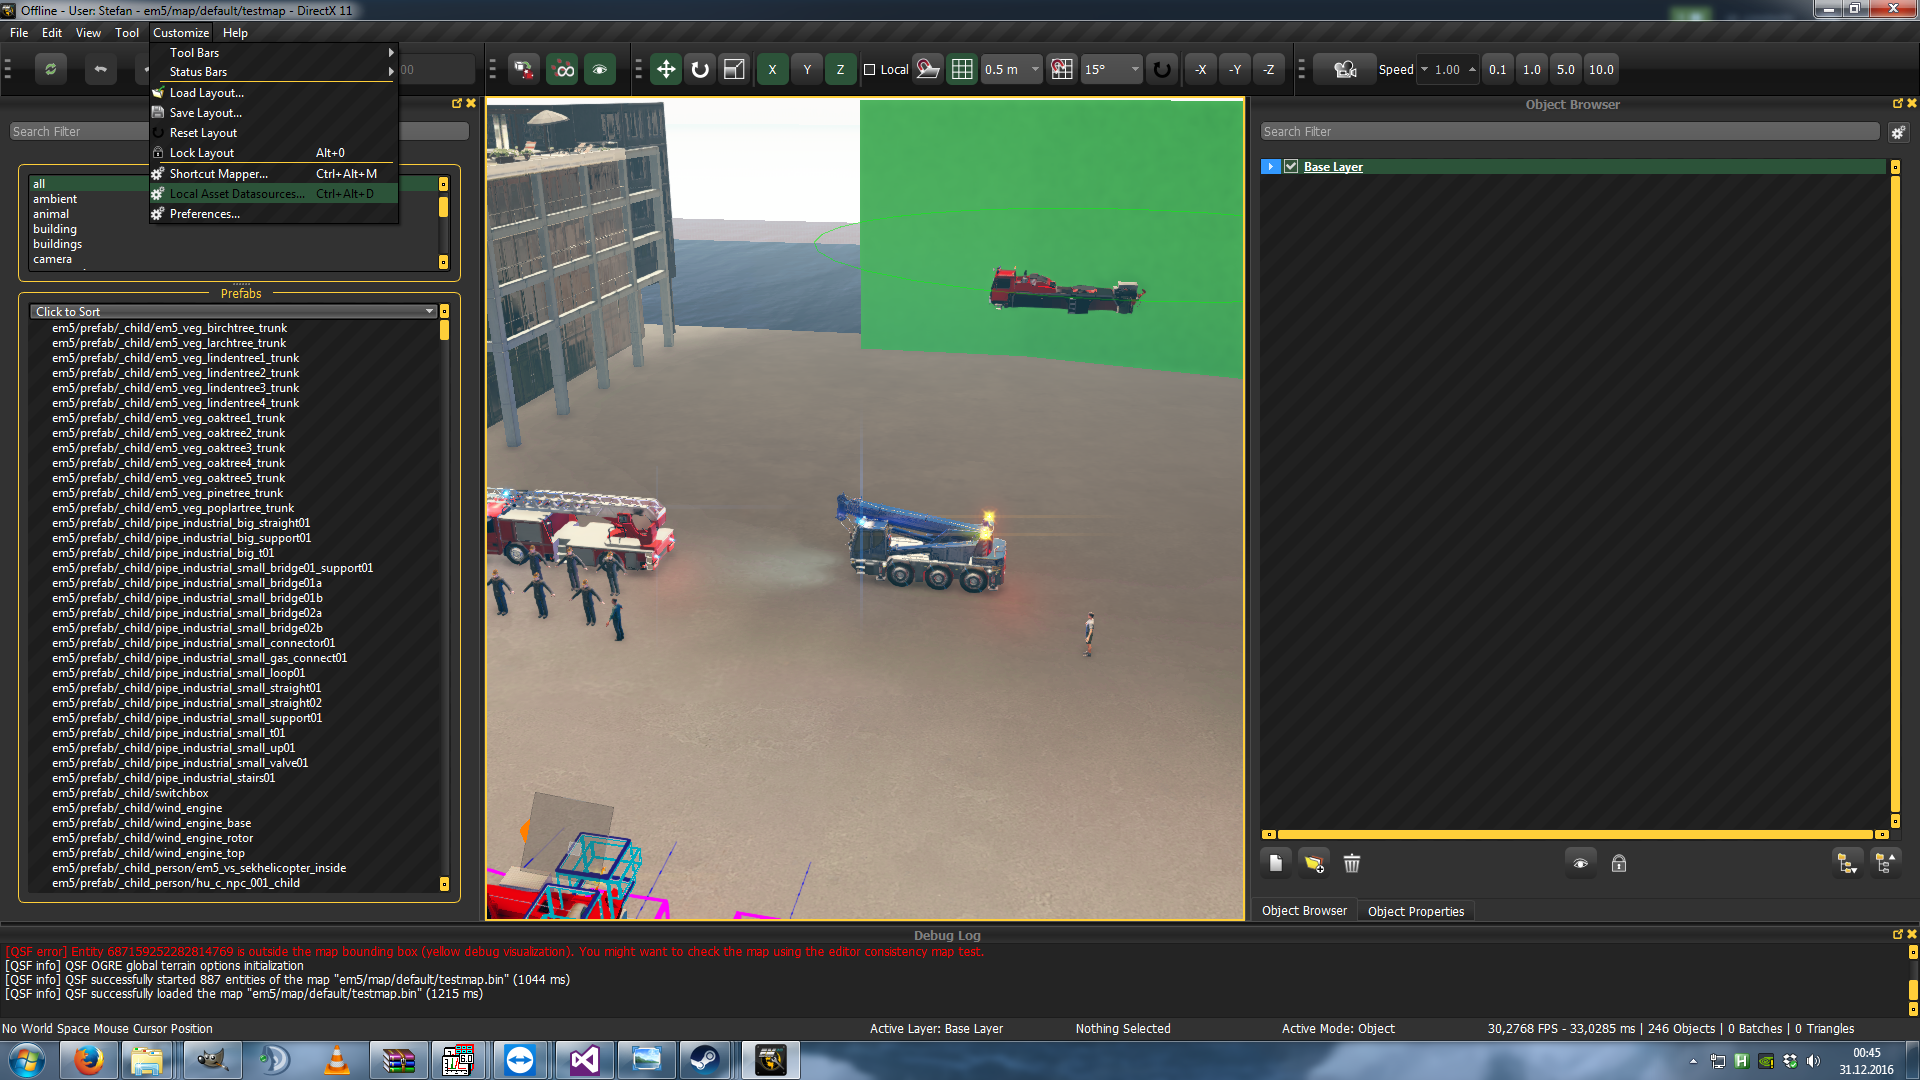Toggle the Z axis constraint
This screenshot has height=1080, width=1920.
click(x=841, y=69)
